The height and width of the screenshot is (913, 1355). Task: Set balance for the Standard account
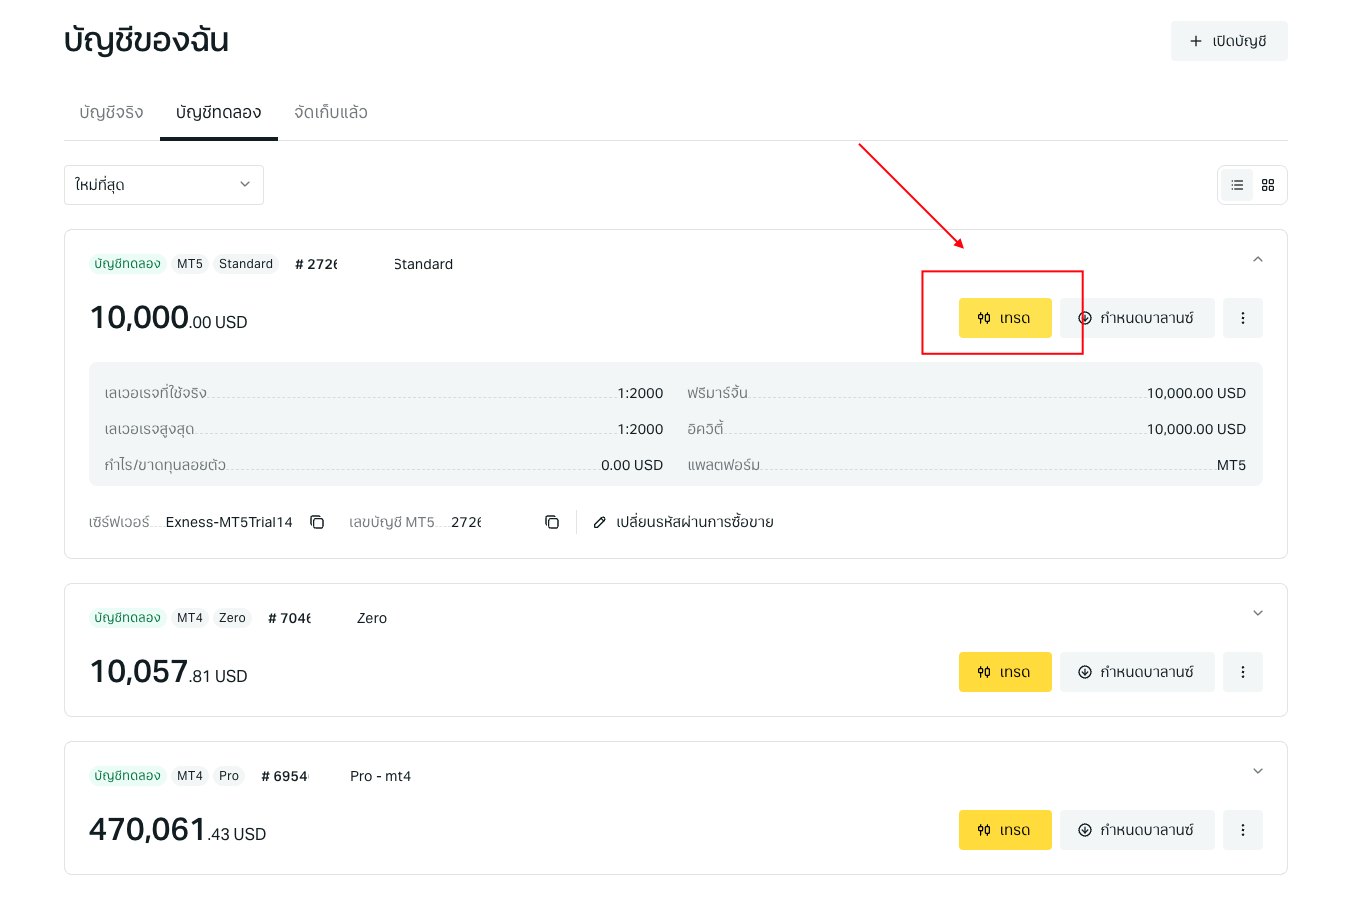1137,318
